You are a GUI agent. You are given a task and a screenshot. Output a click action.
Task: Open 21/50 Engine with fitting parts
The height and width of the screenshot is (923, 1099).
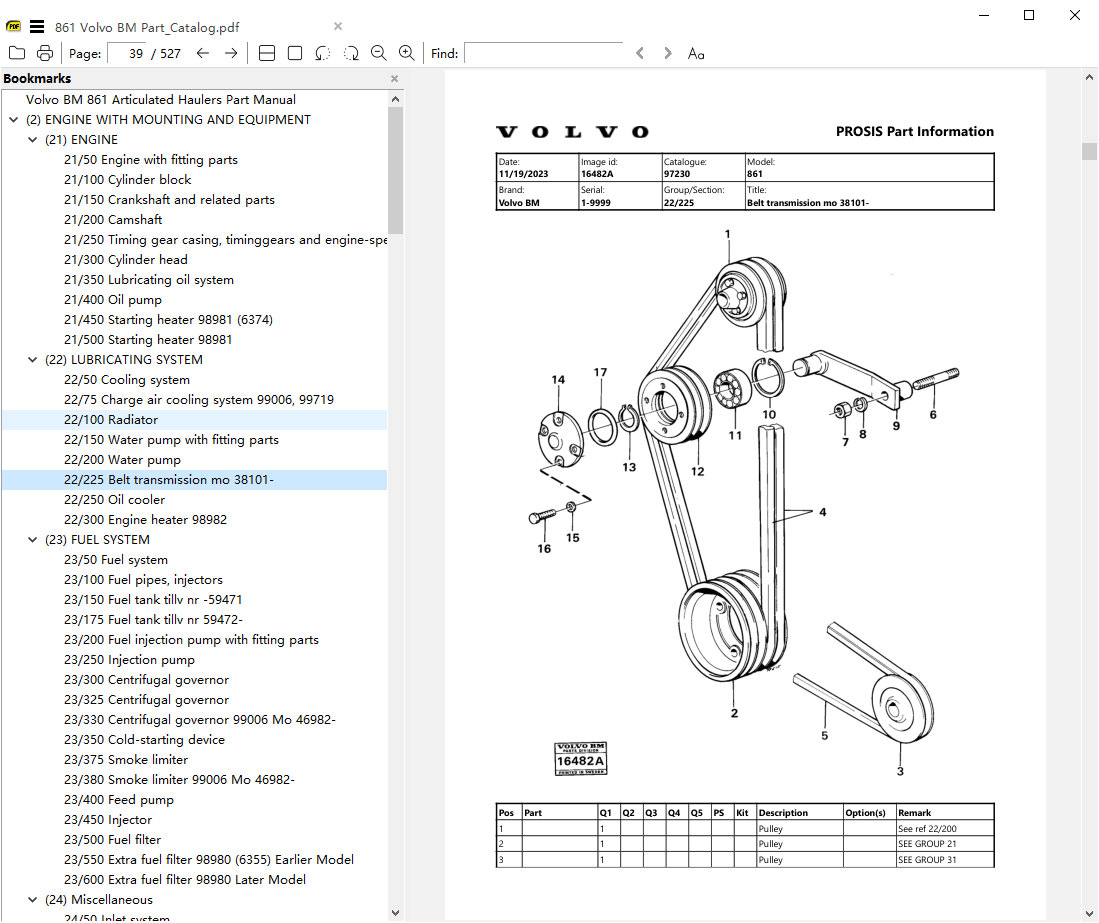pyautogui.click(x=151, y=160)
